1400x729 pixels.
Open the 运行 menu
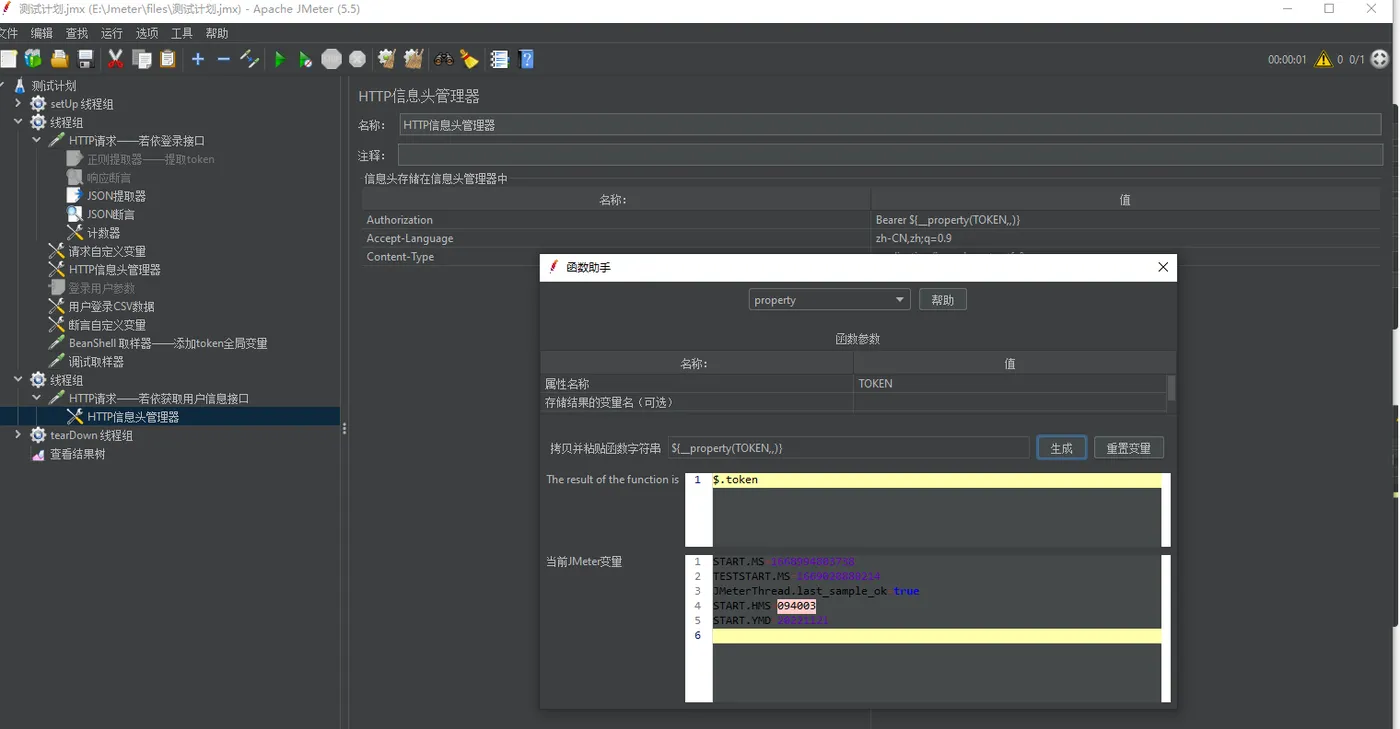(112, 33)
